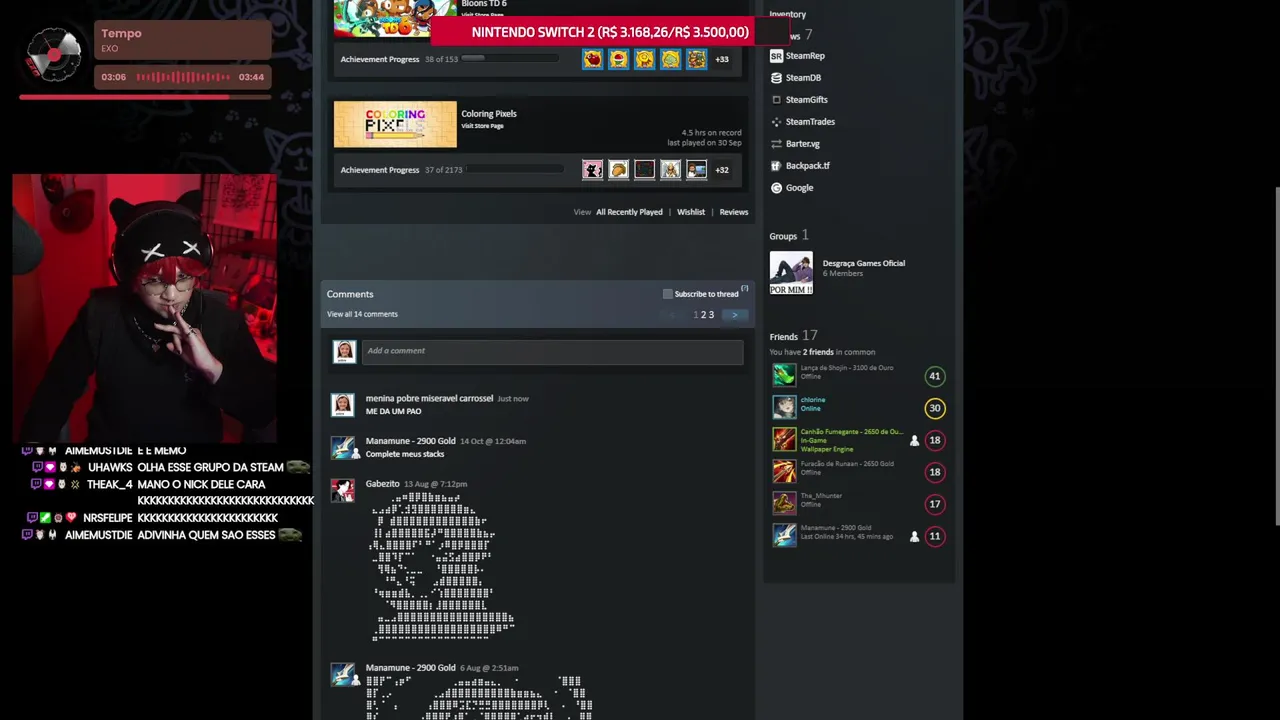Click 'Complete meus stacks' comment text
Screen dimensions: 1280x720
pyautogui.click(x=405, y=454)
